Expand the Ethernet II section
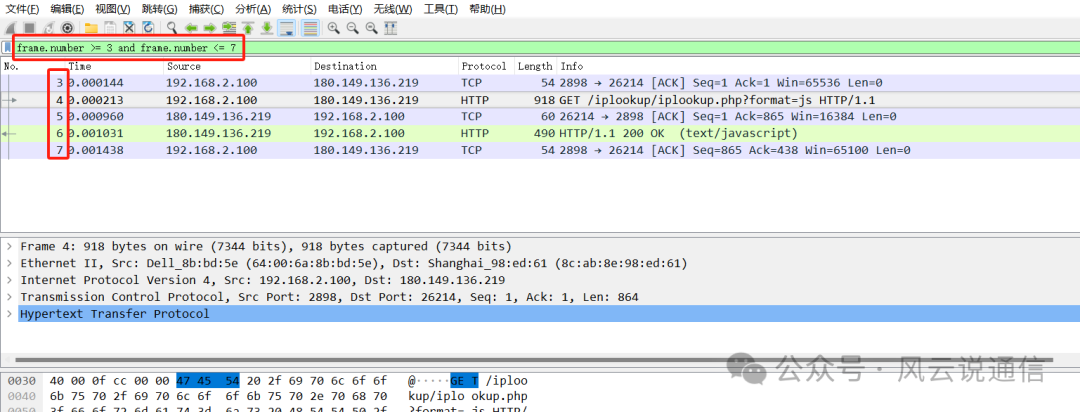The image size is (1080, 412). [10, 263]
